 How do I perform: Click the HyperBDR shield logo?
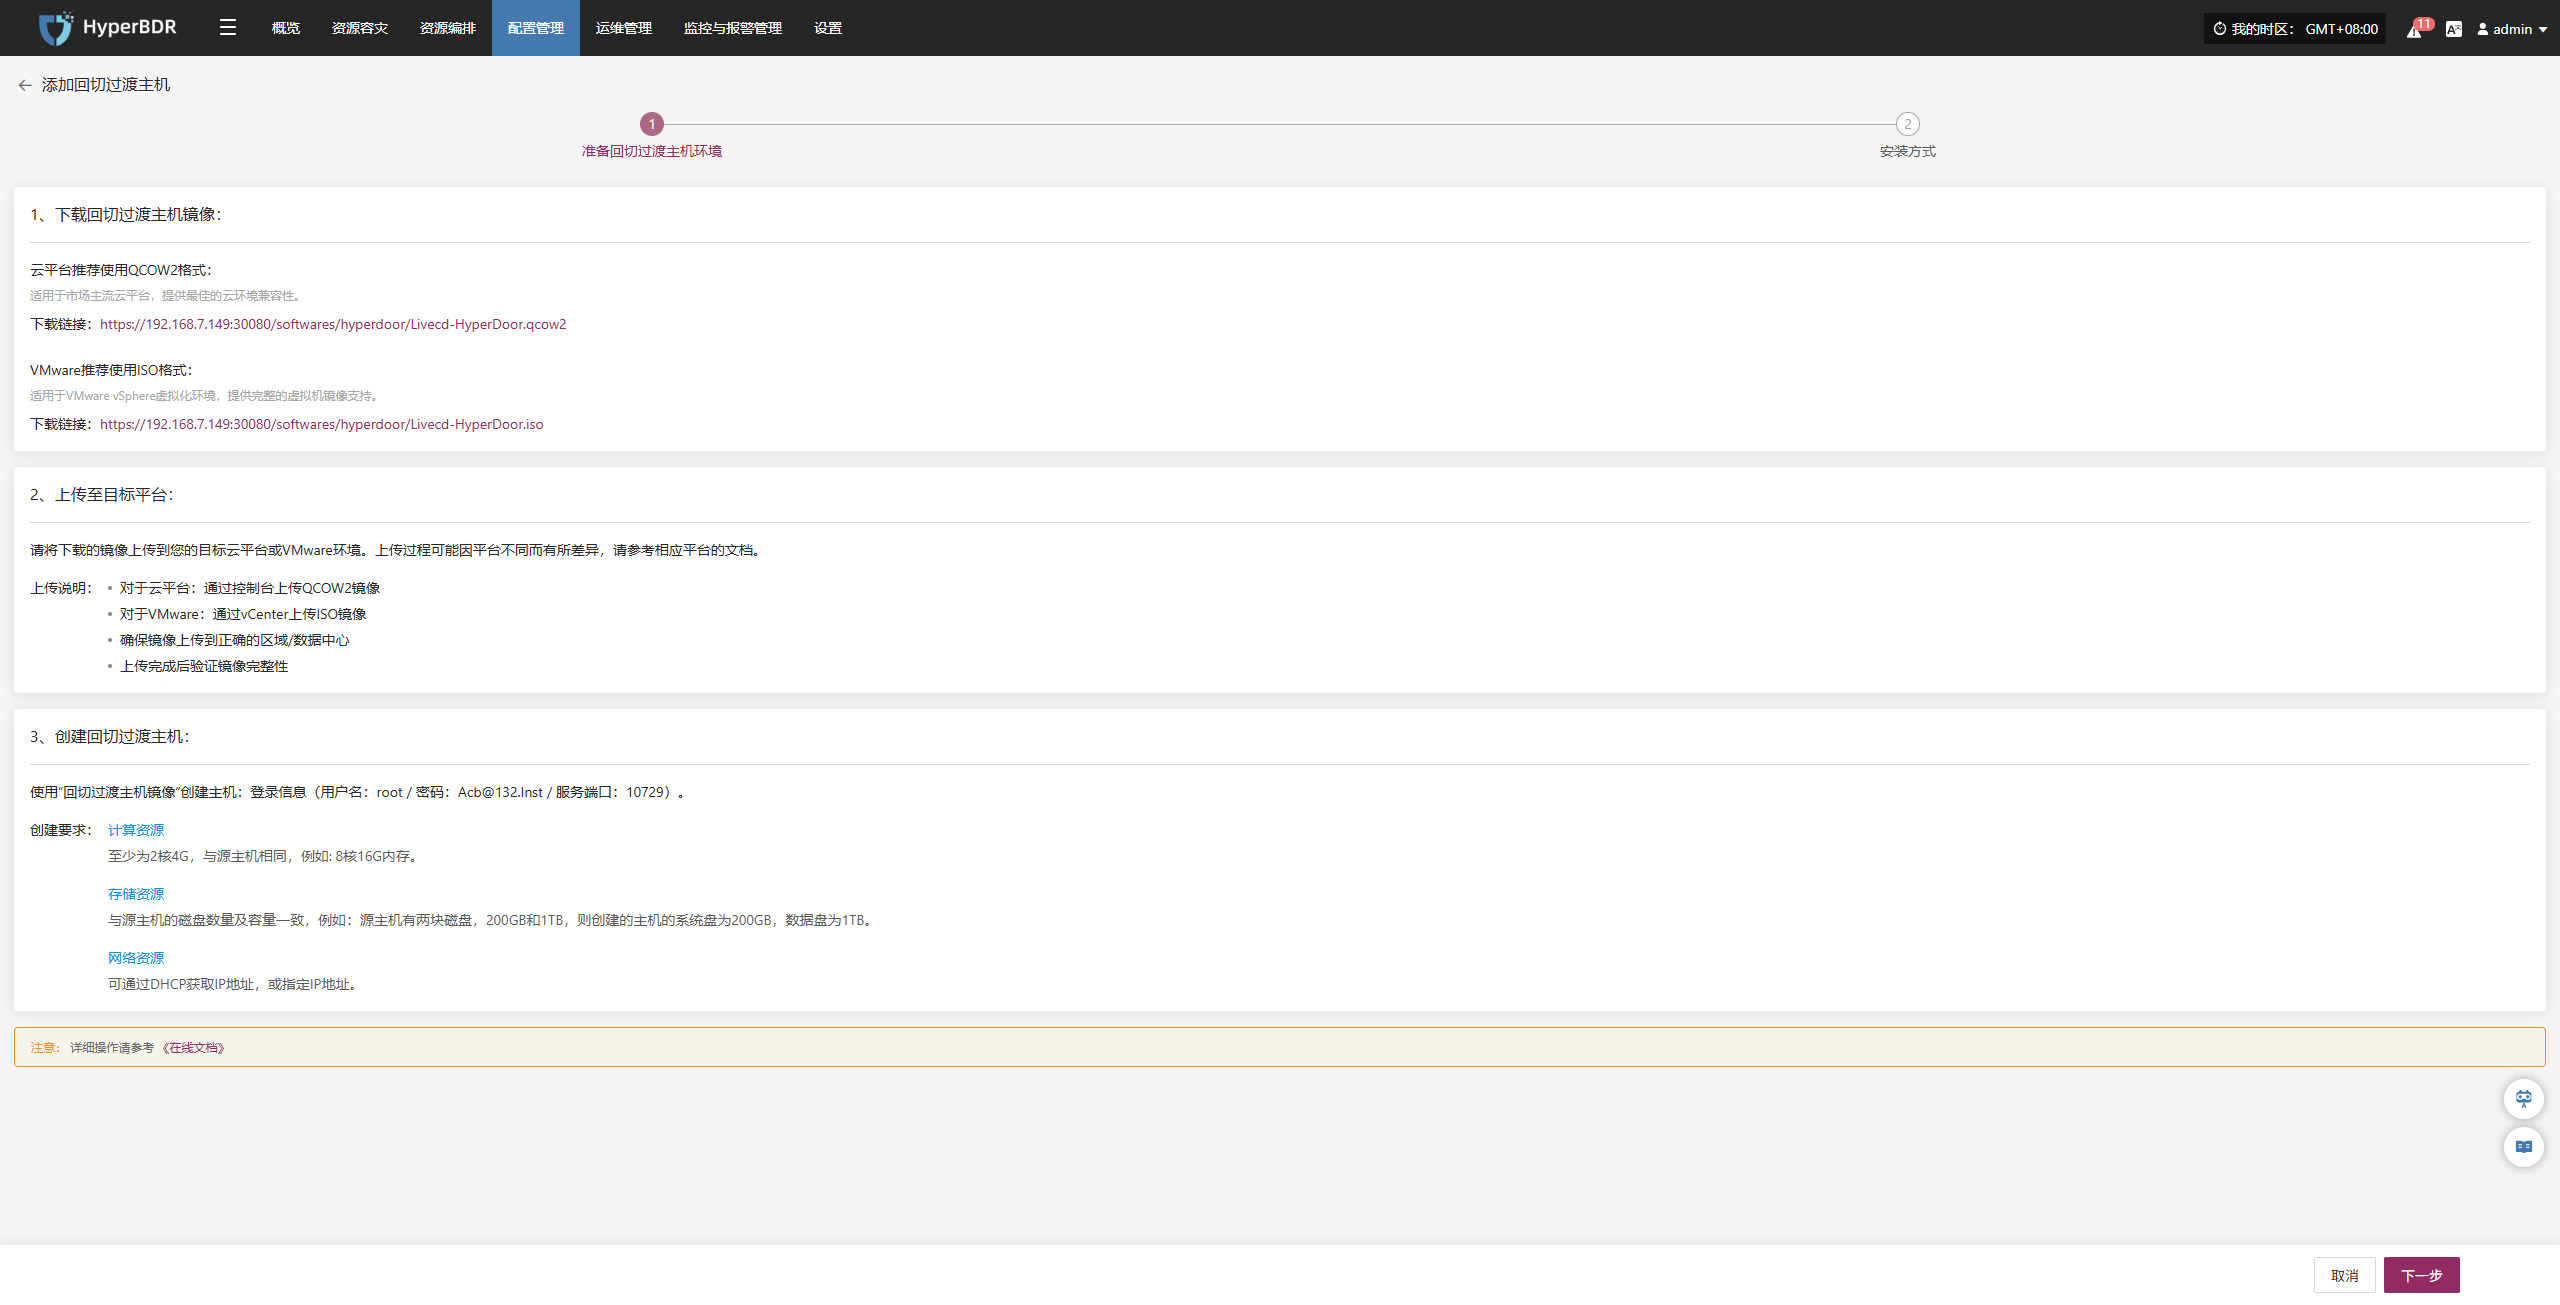pos(56,28)
